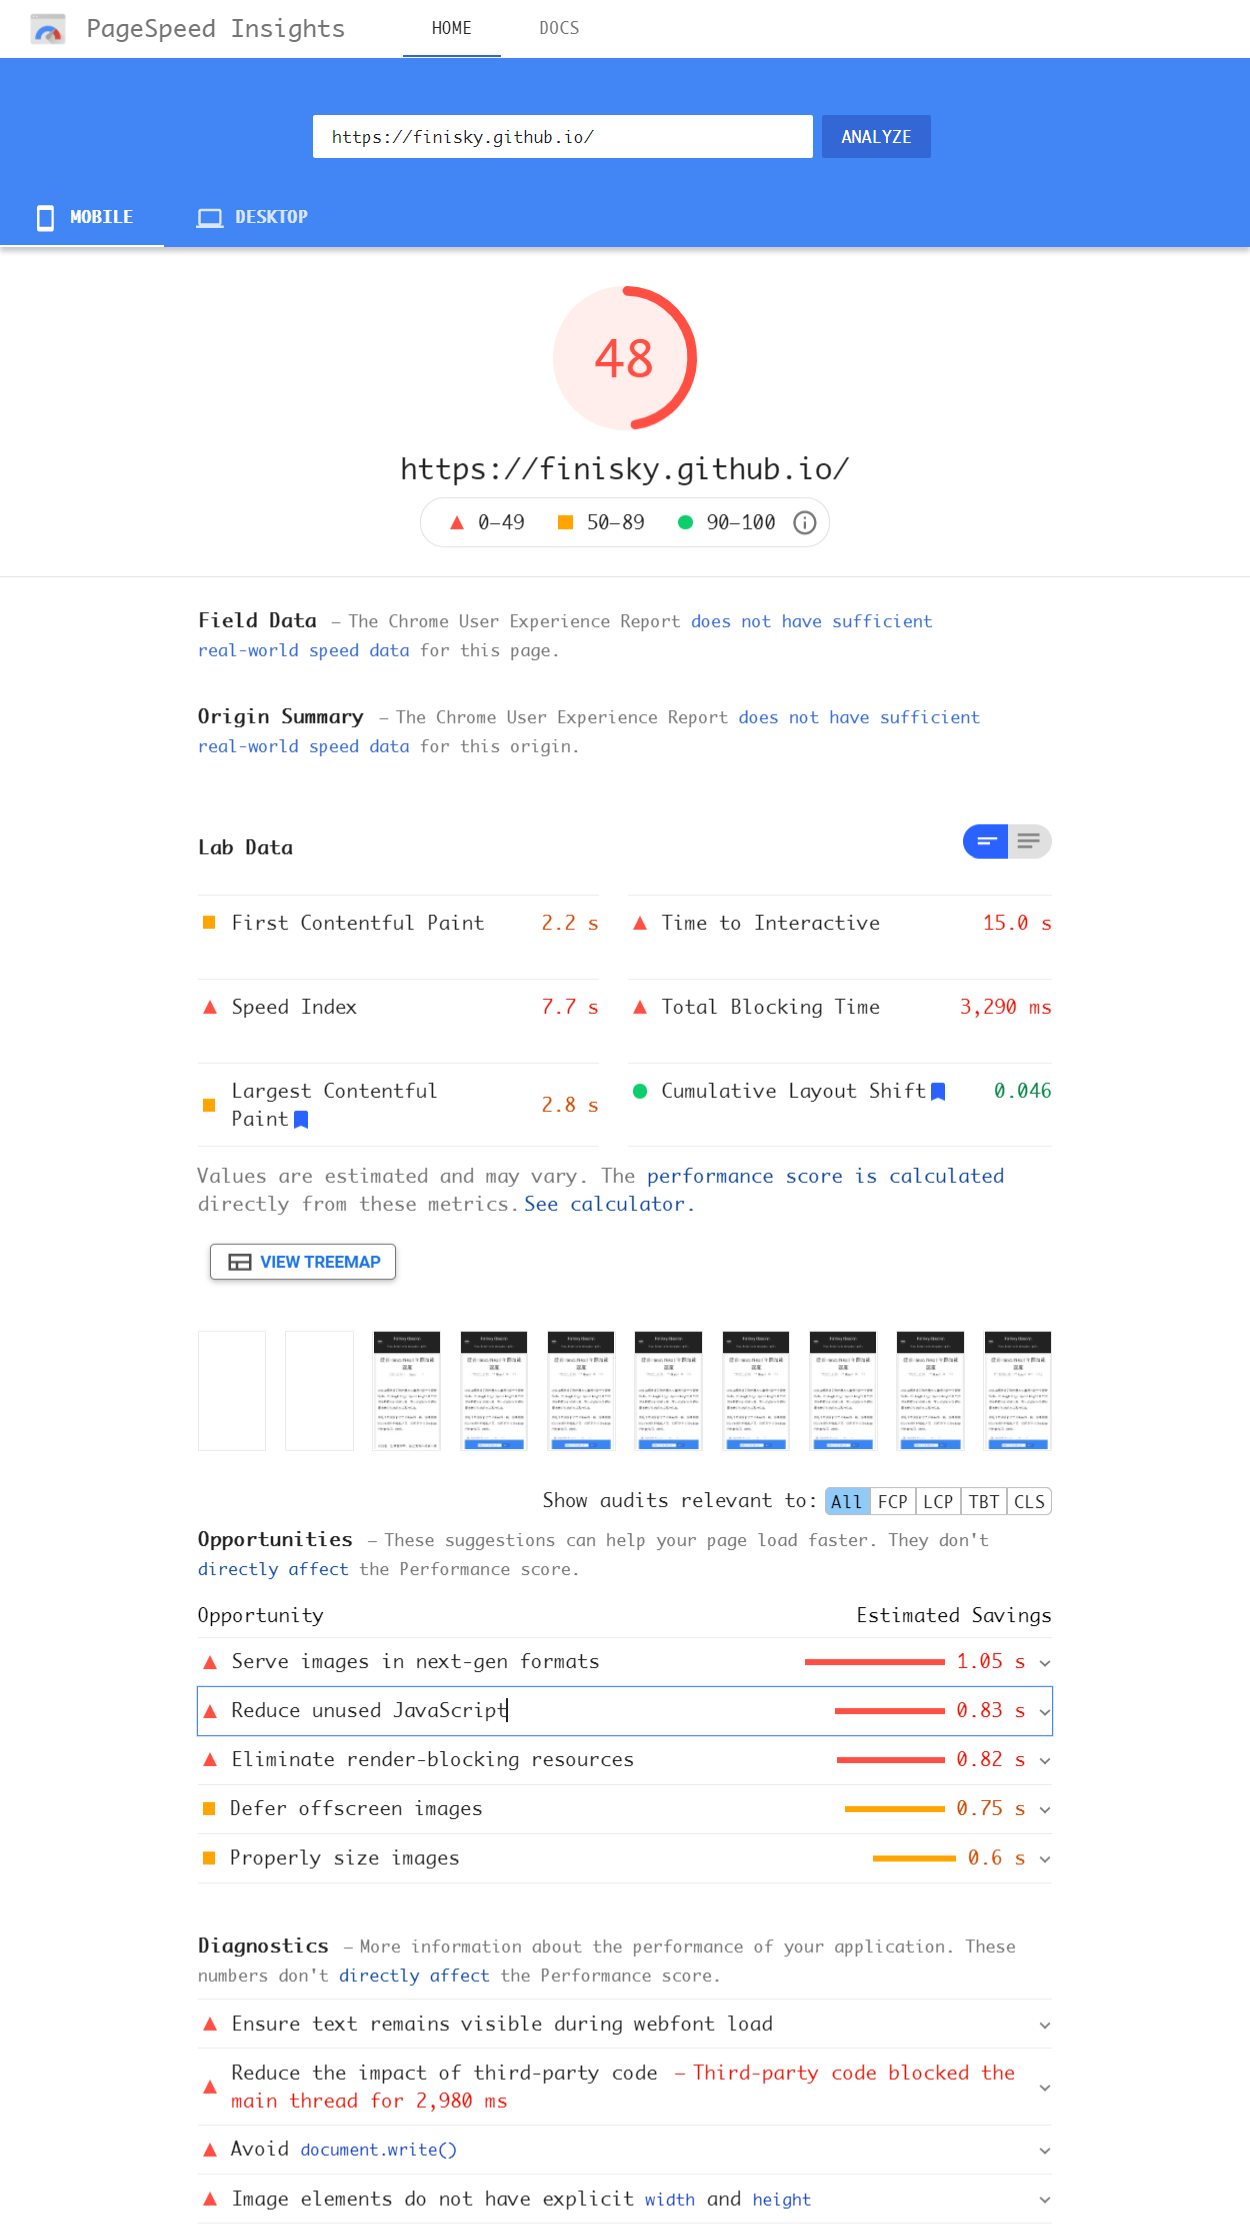Open the See calculator link
The width and height of the screenshot is (1250, 2224).
click(609, 1205)
